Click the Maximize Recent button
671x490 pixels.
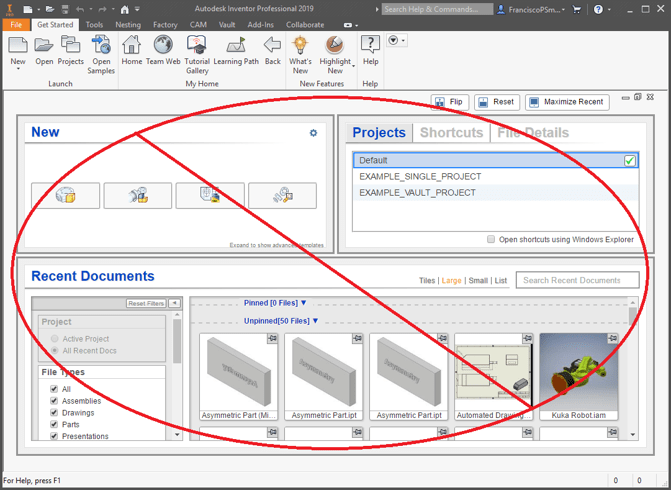(x=567, y=102)
